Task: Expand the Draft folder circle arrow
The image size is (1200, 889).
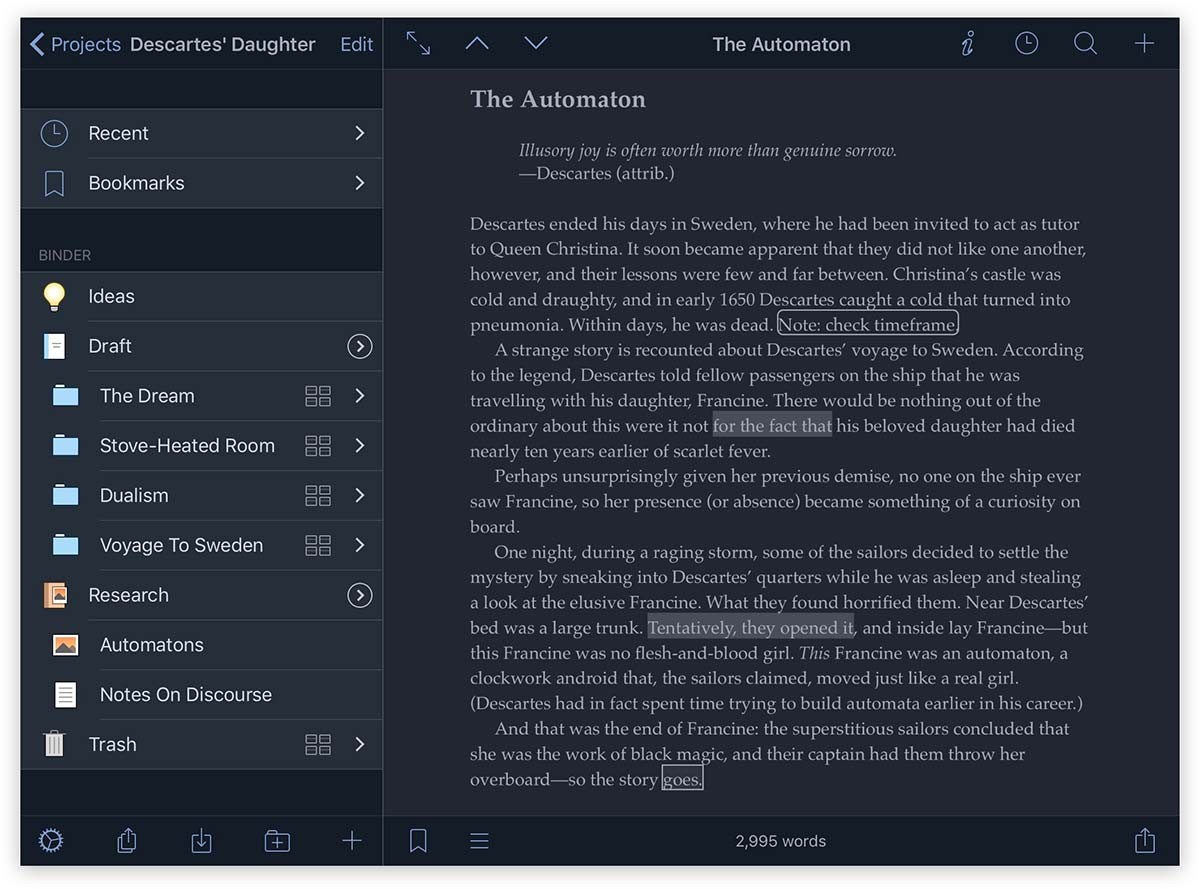Action: (x=359, y=346)
